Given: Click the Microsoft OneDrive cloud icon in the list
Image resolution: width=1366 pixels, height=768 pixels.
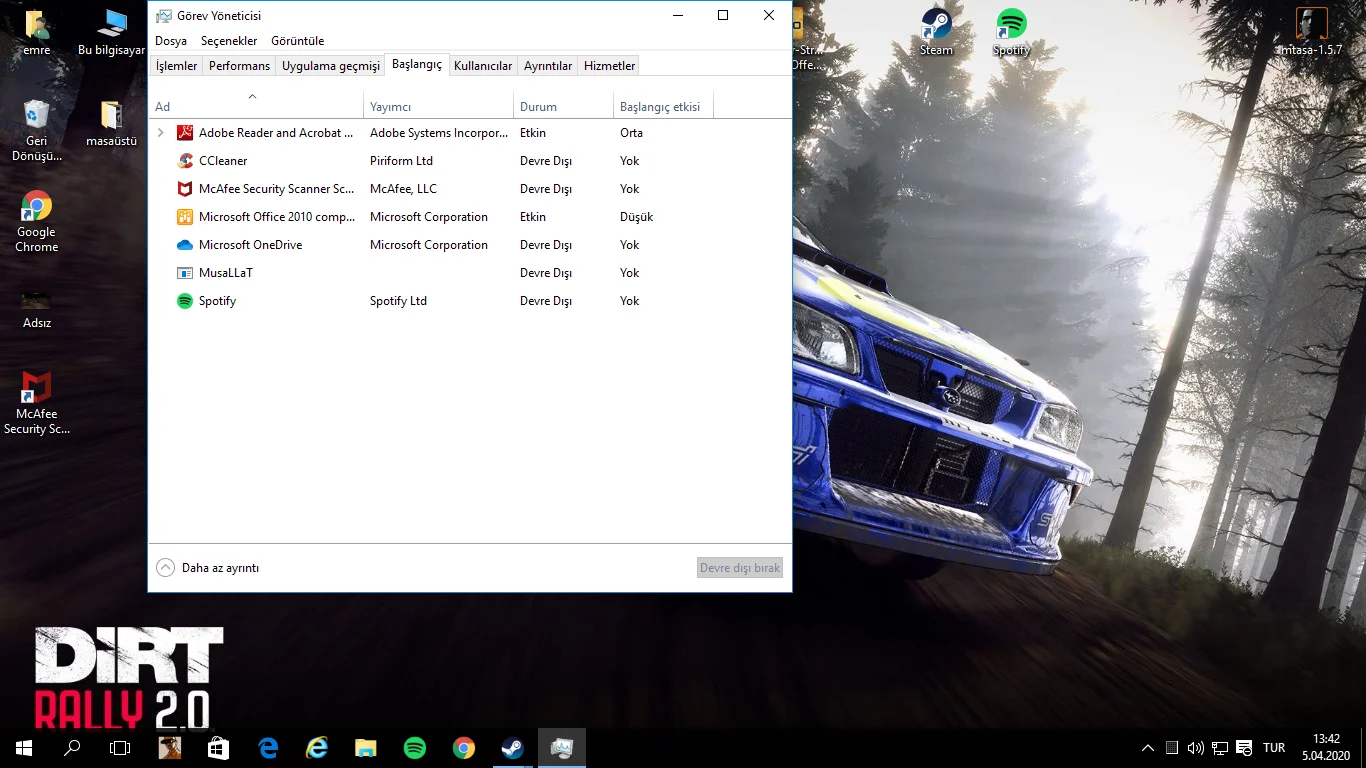Looking at the screenshot, I should [x=184, y=245].
